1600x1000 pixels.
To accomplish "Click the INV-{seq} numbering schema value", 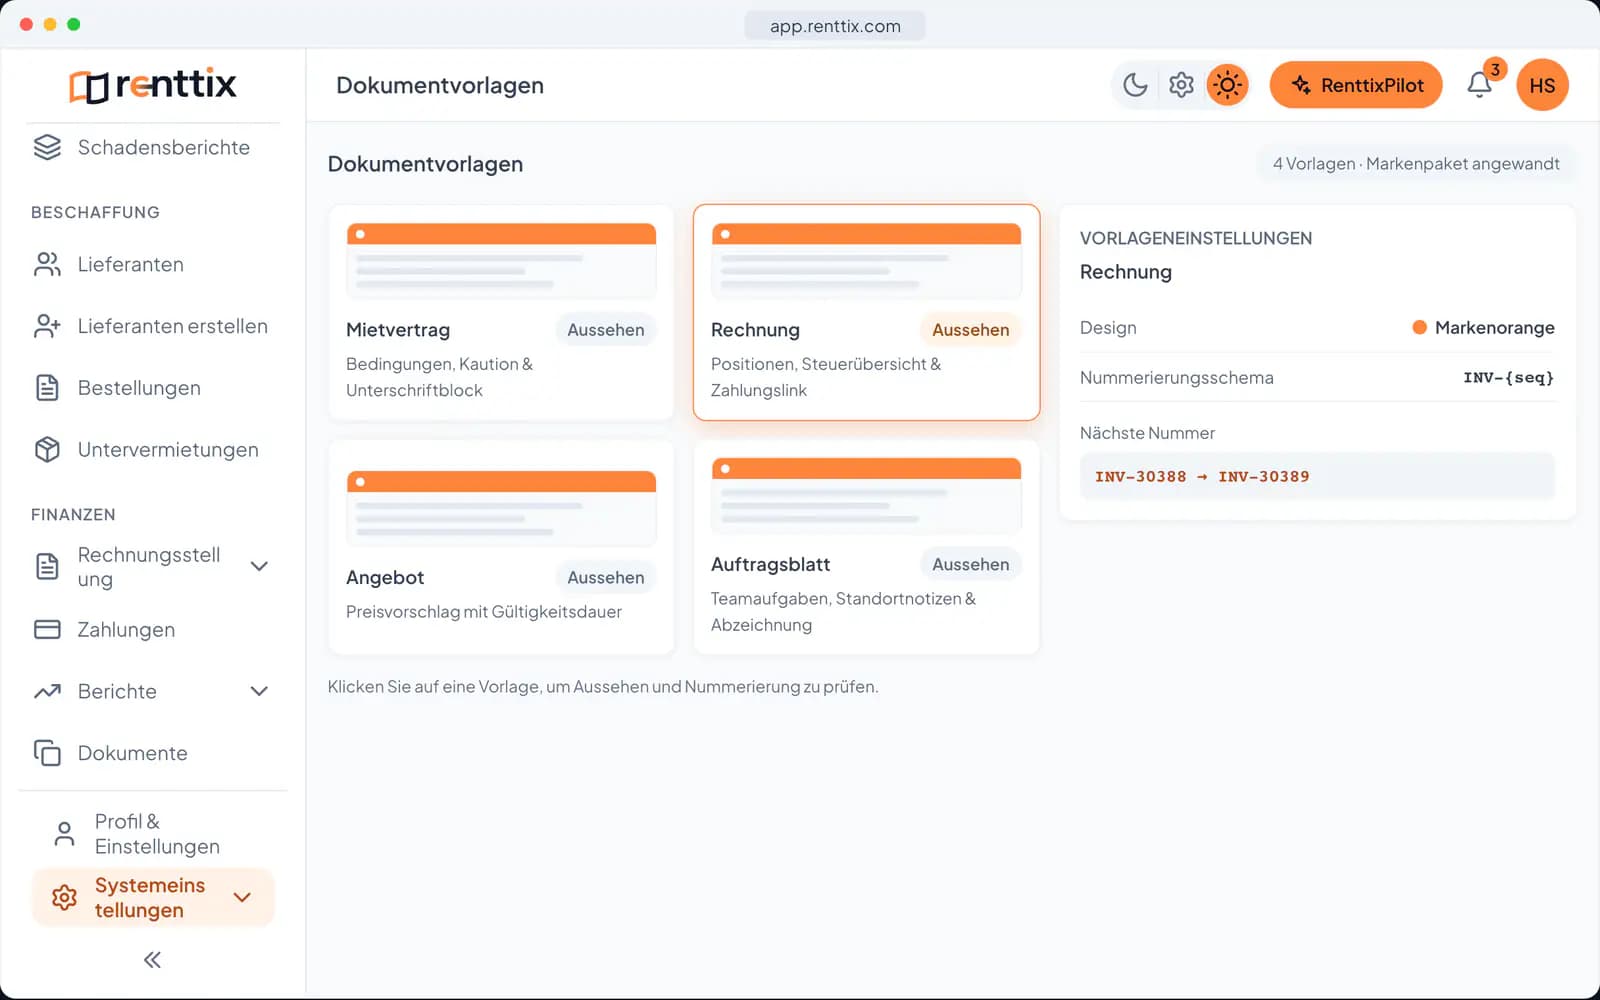I will point(1508,378).
